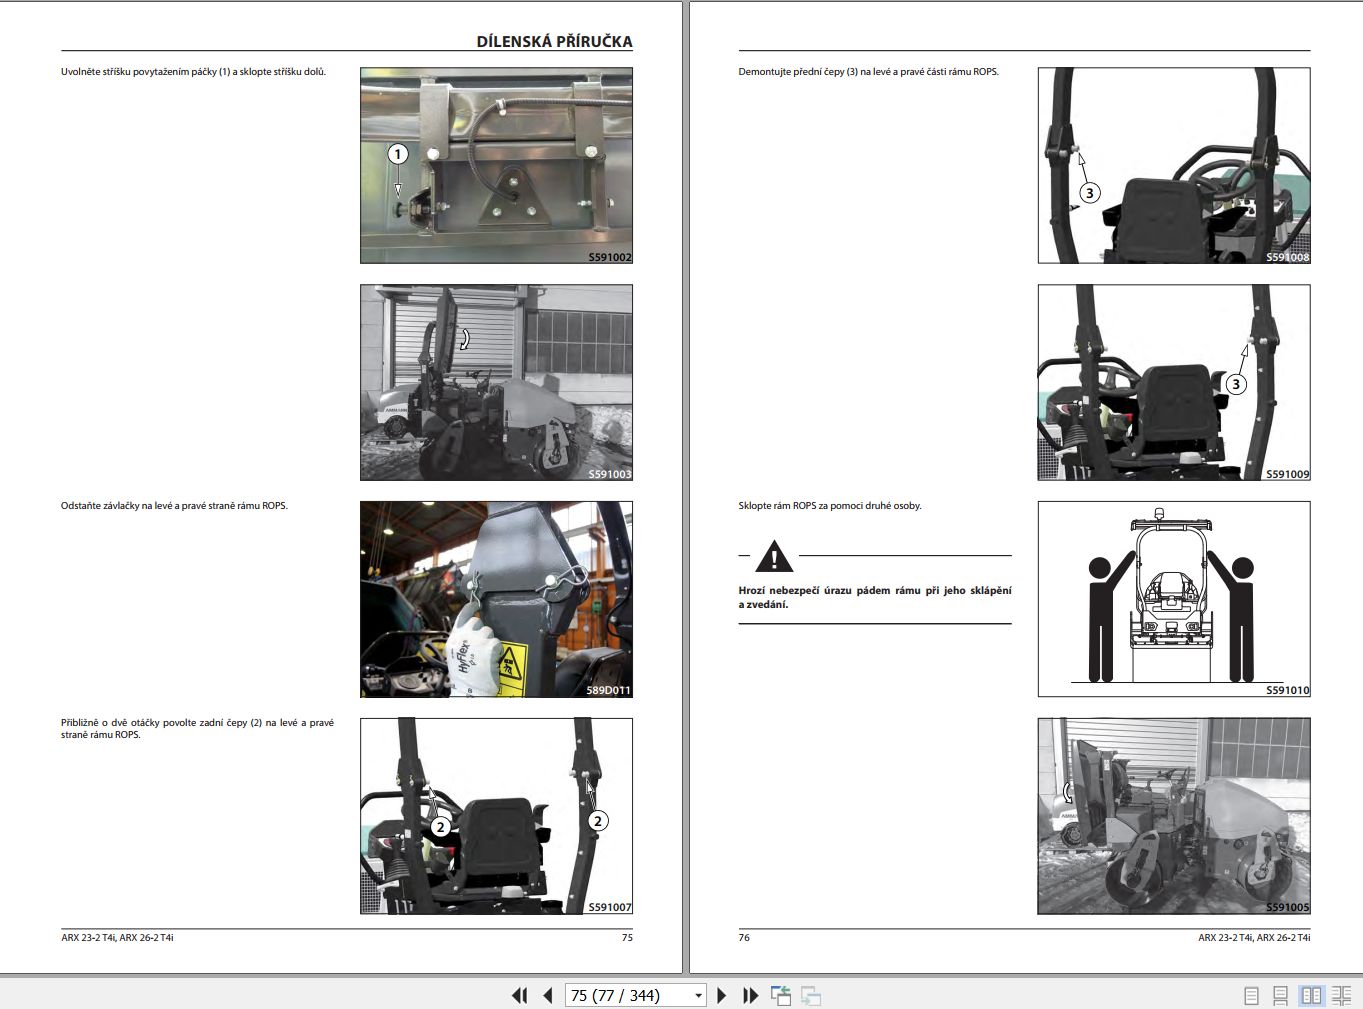Viewport: 1363px width, 1009px height.
Task: Click image S589D011 with the gloved hand
Action: (495, 598)
